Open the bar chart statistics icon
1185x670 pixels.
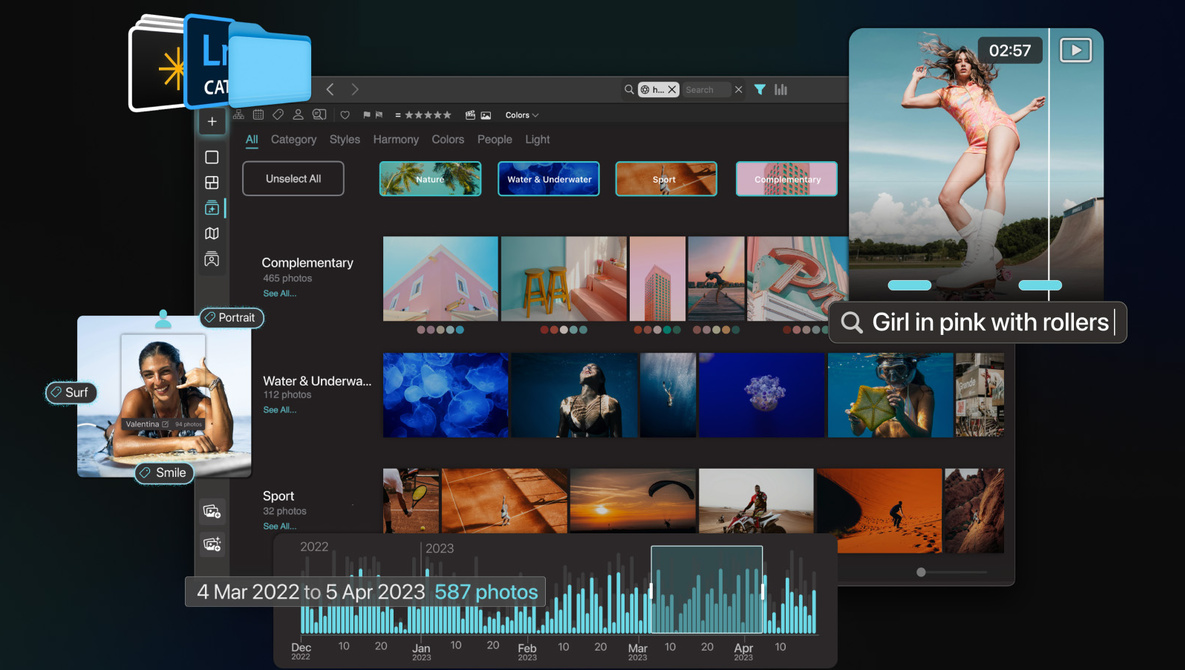781,89
